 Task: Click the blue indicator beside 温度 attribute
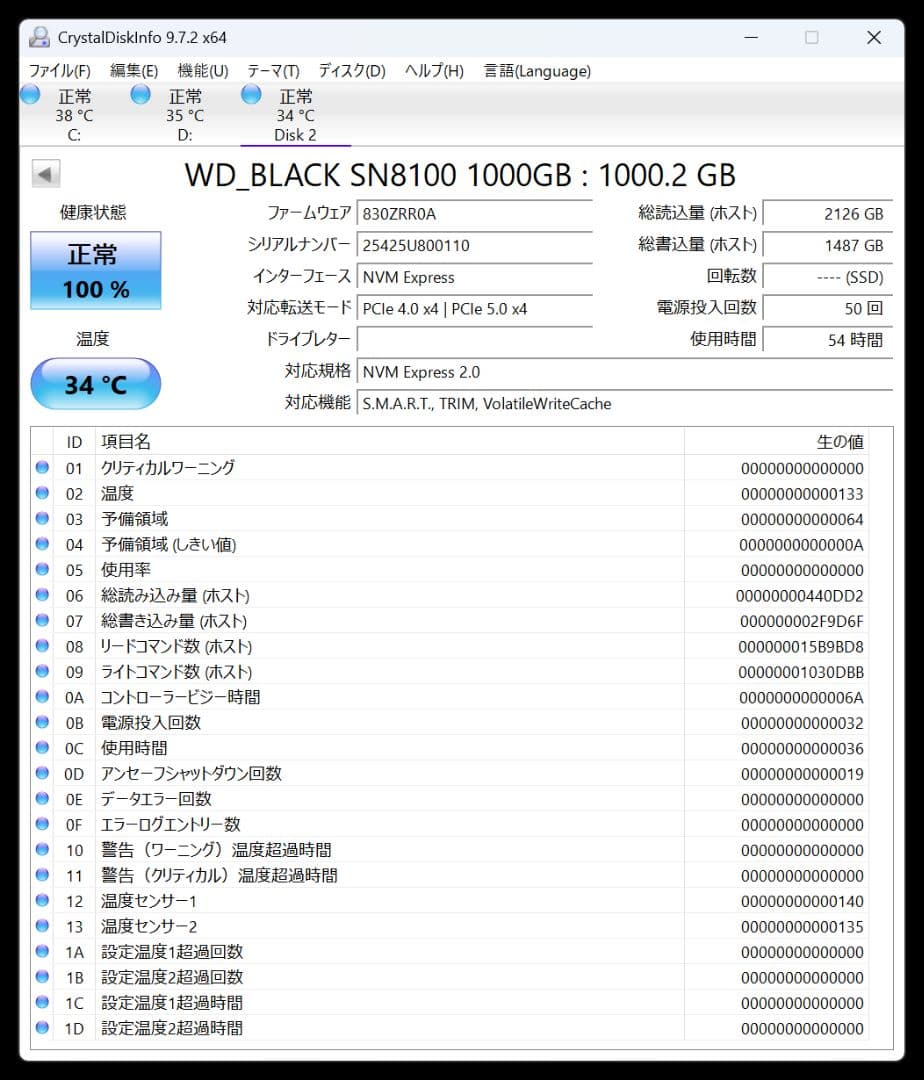point(41,492)
